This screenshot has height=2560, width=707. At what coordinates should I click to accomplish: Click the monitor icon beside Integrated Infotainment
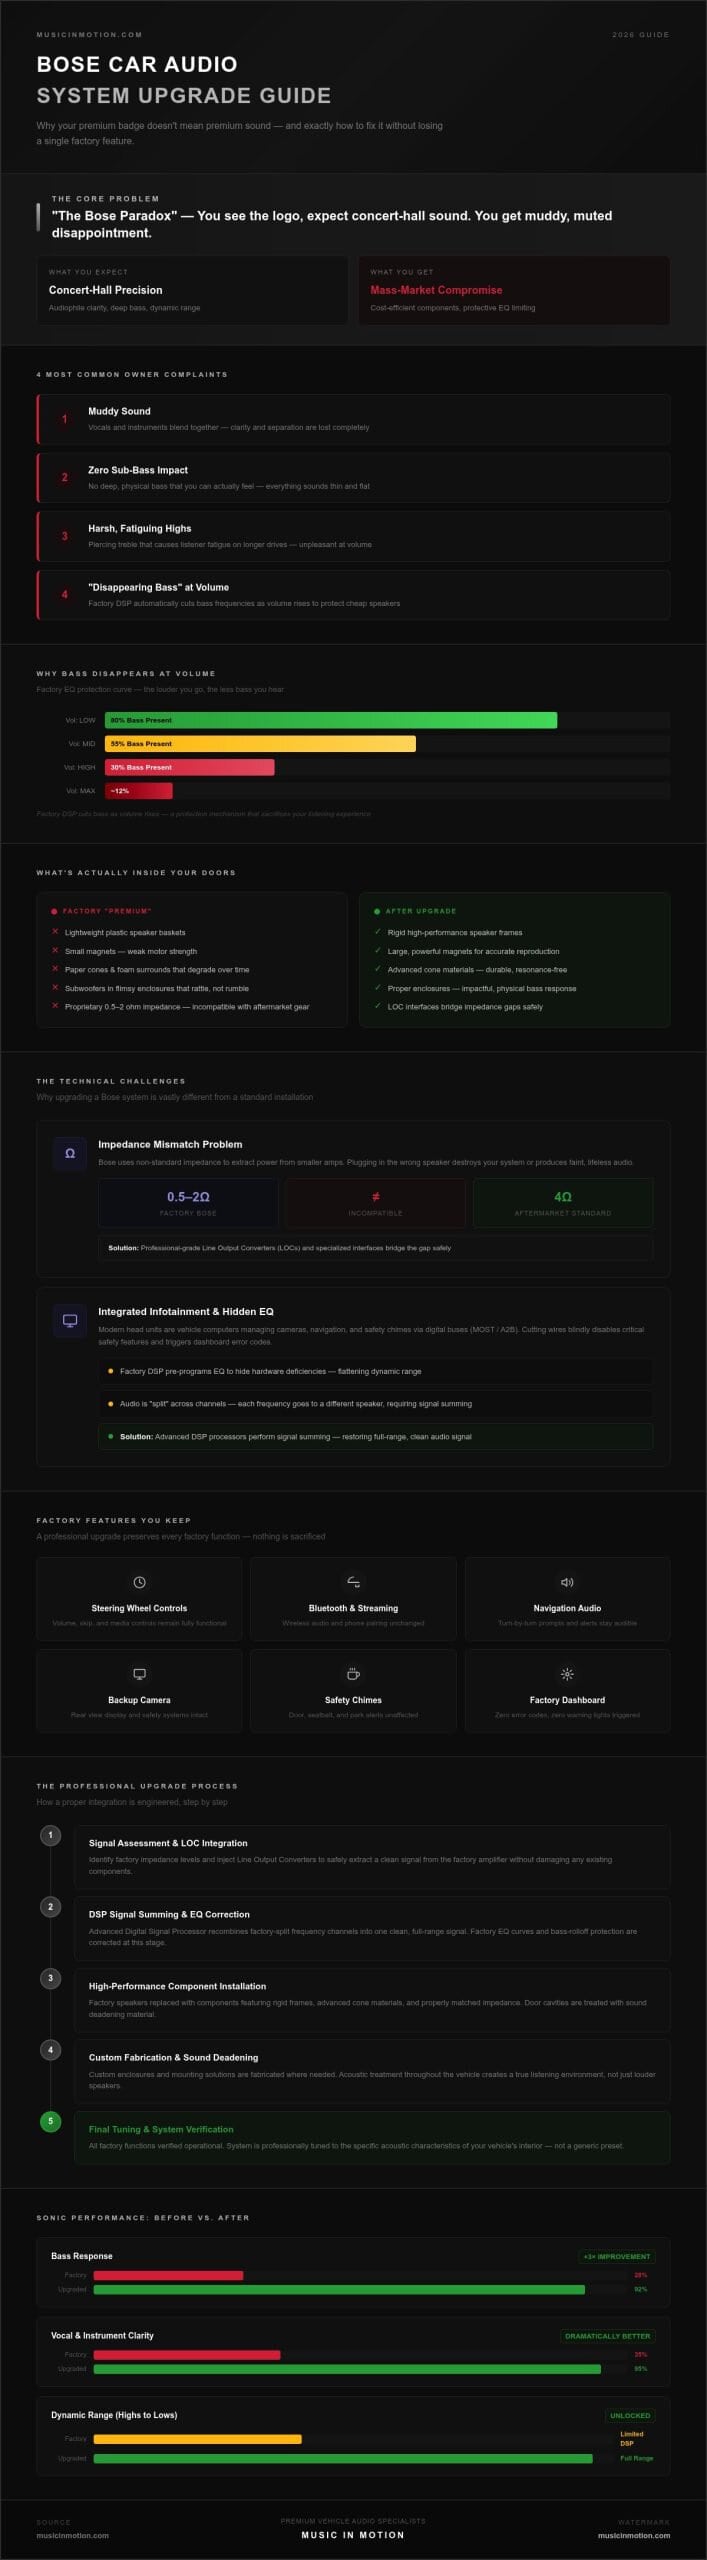coord(70,1320)
